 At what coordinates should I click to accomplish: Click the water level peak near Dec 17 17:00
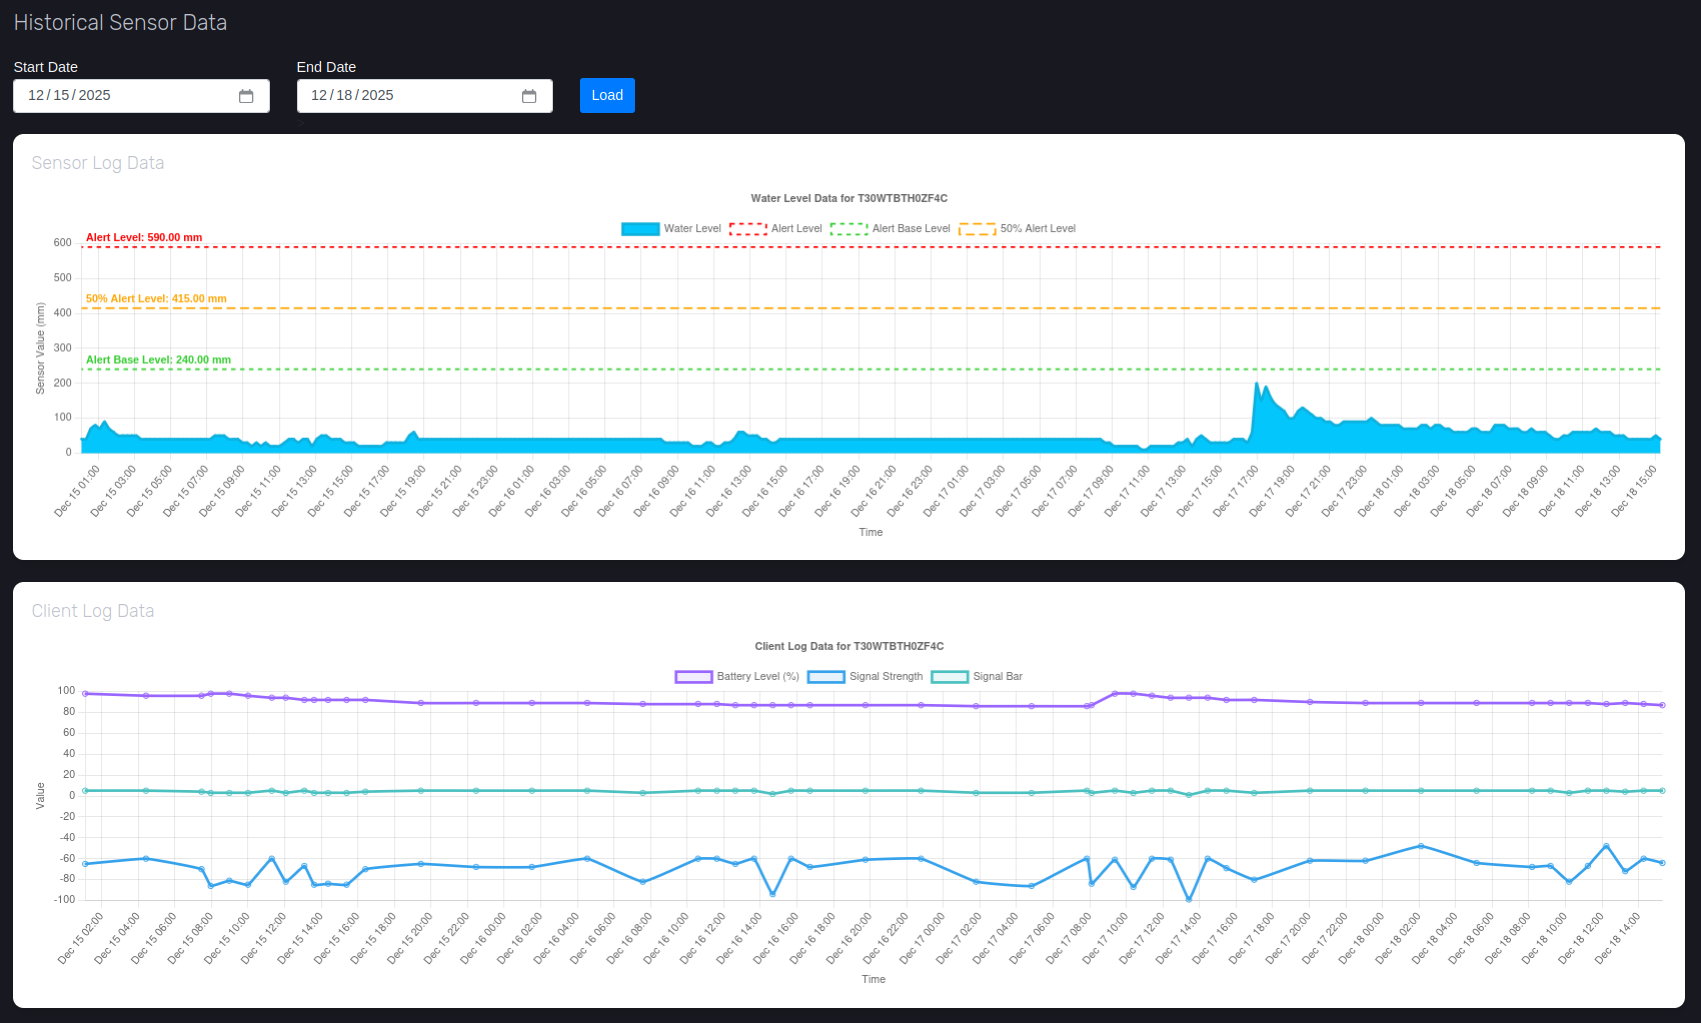[1257, 383]
